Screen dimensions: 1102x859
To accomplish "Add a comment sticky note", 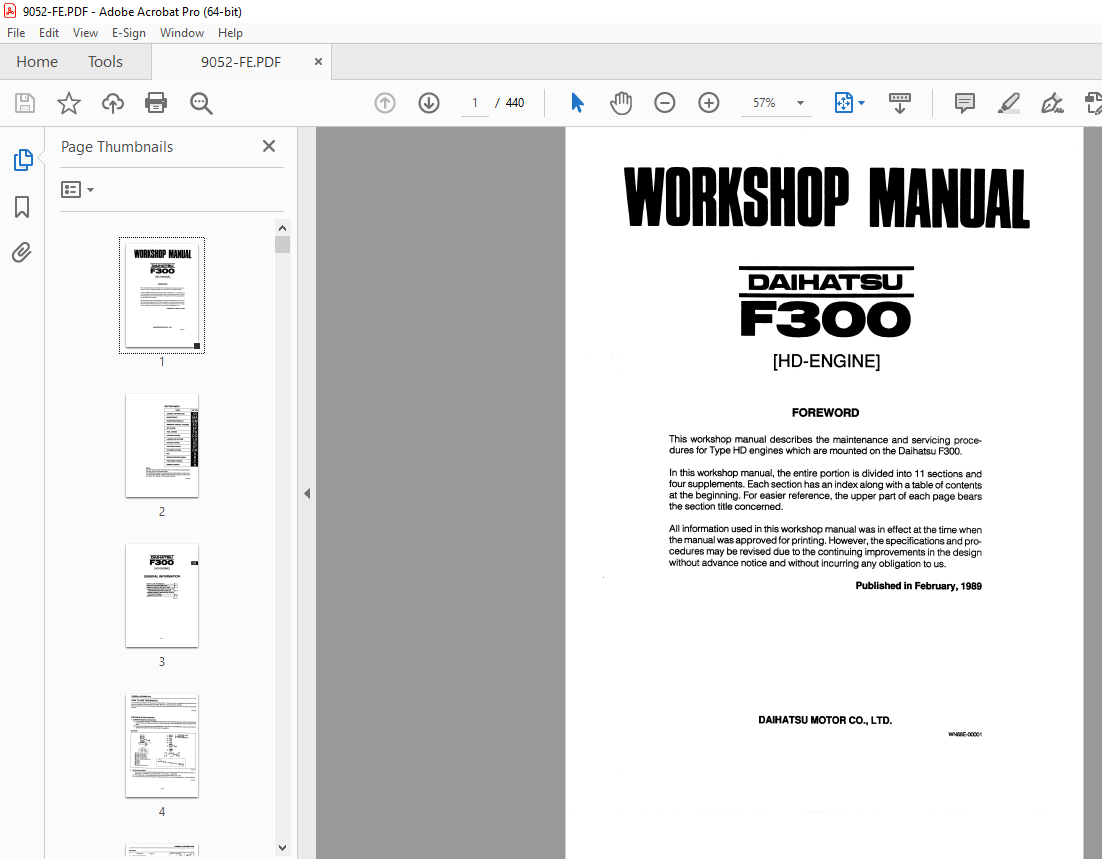I will (964, 103).
